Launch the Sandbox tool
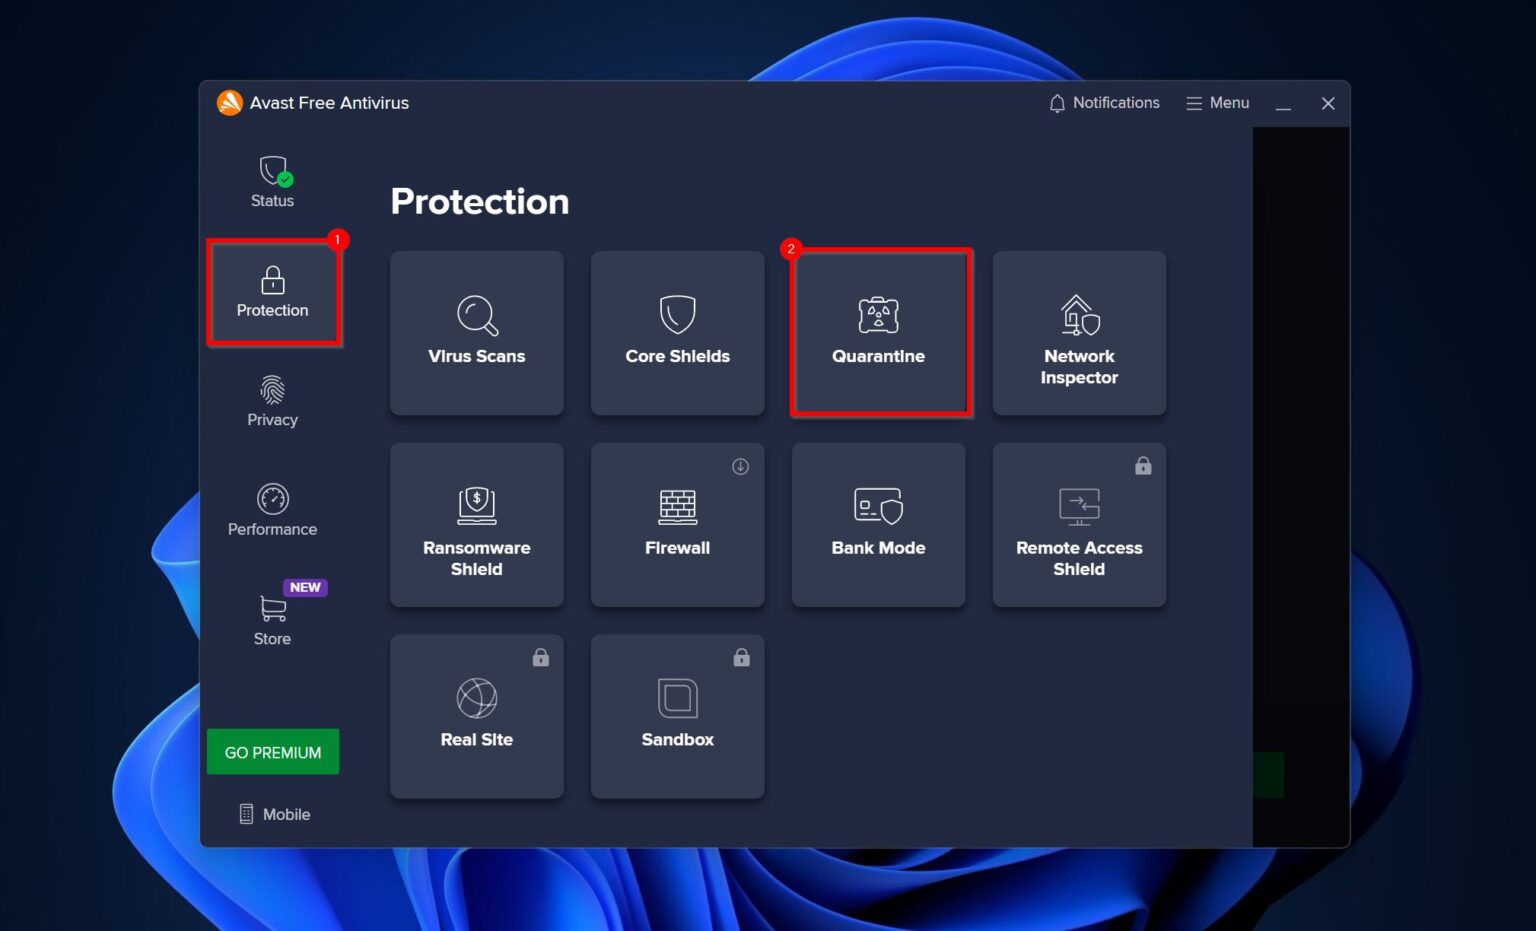The image size is (1536, 931). (677, 716)
